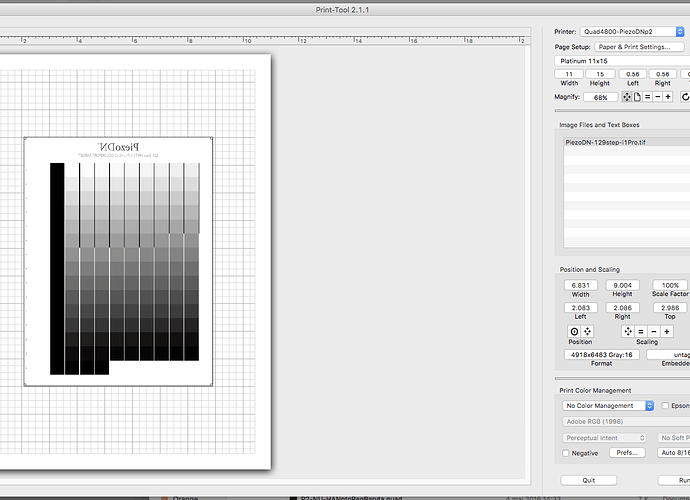The height and width of the screenshot is (500, 690).
Task: Click the Scale Factor field showing 100%
Action: [x=670, y=285]
